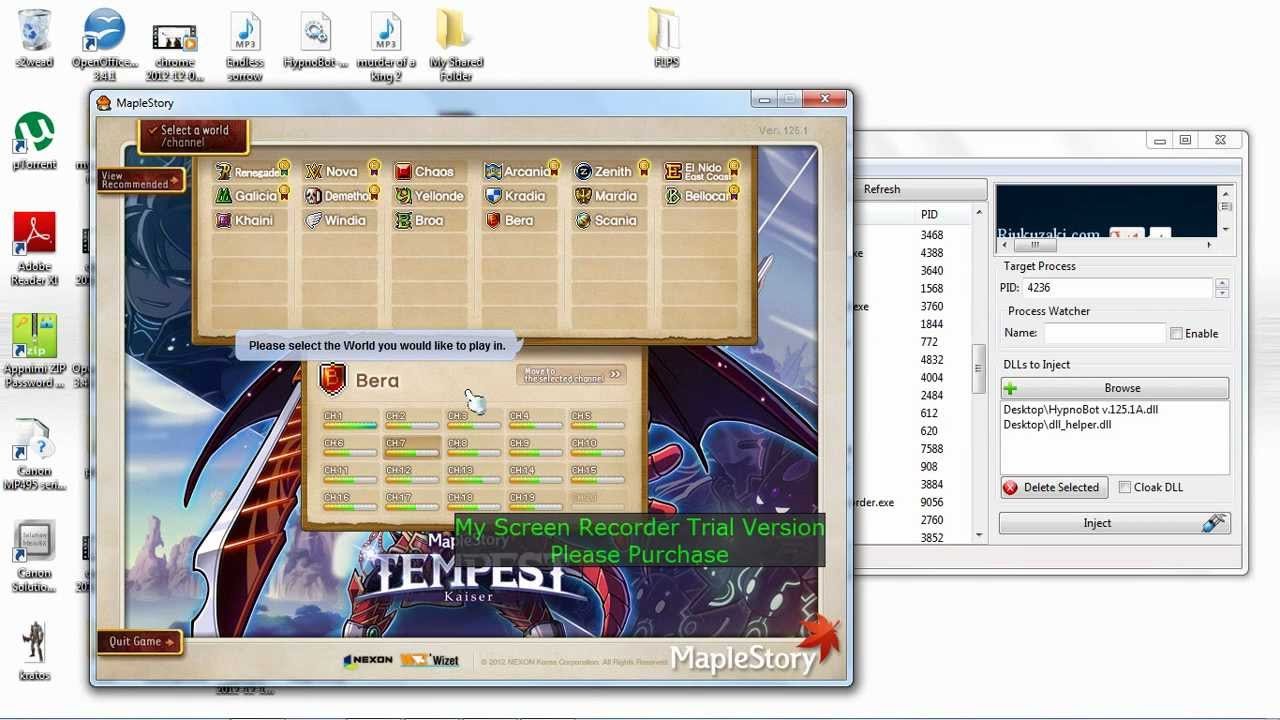This screenshot has width=1280, height=720.
Task: Choose the El Nido East Coast world
Action: (701, 171)
